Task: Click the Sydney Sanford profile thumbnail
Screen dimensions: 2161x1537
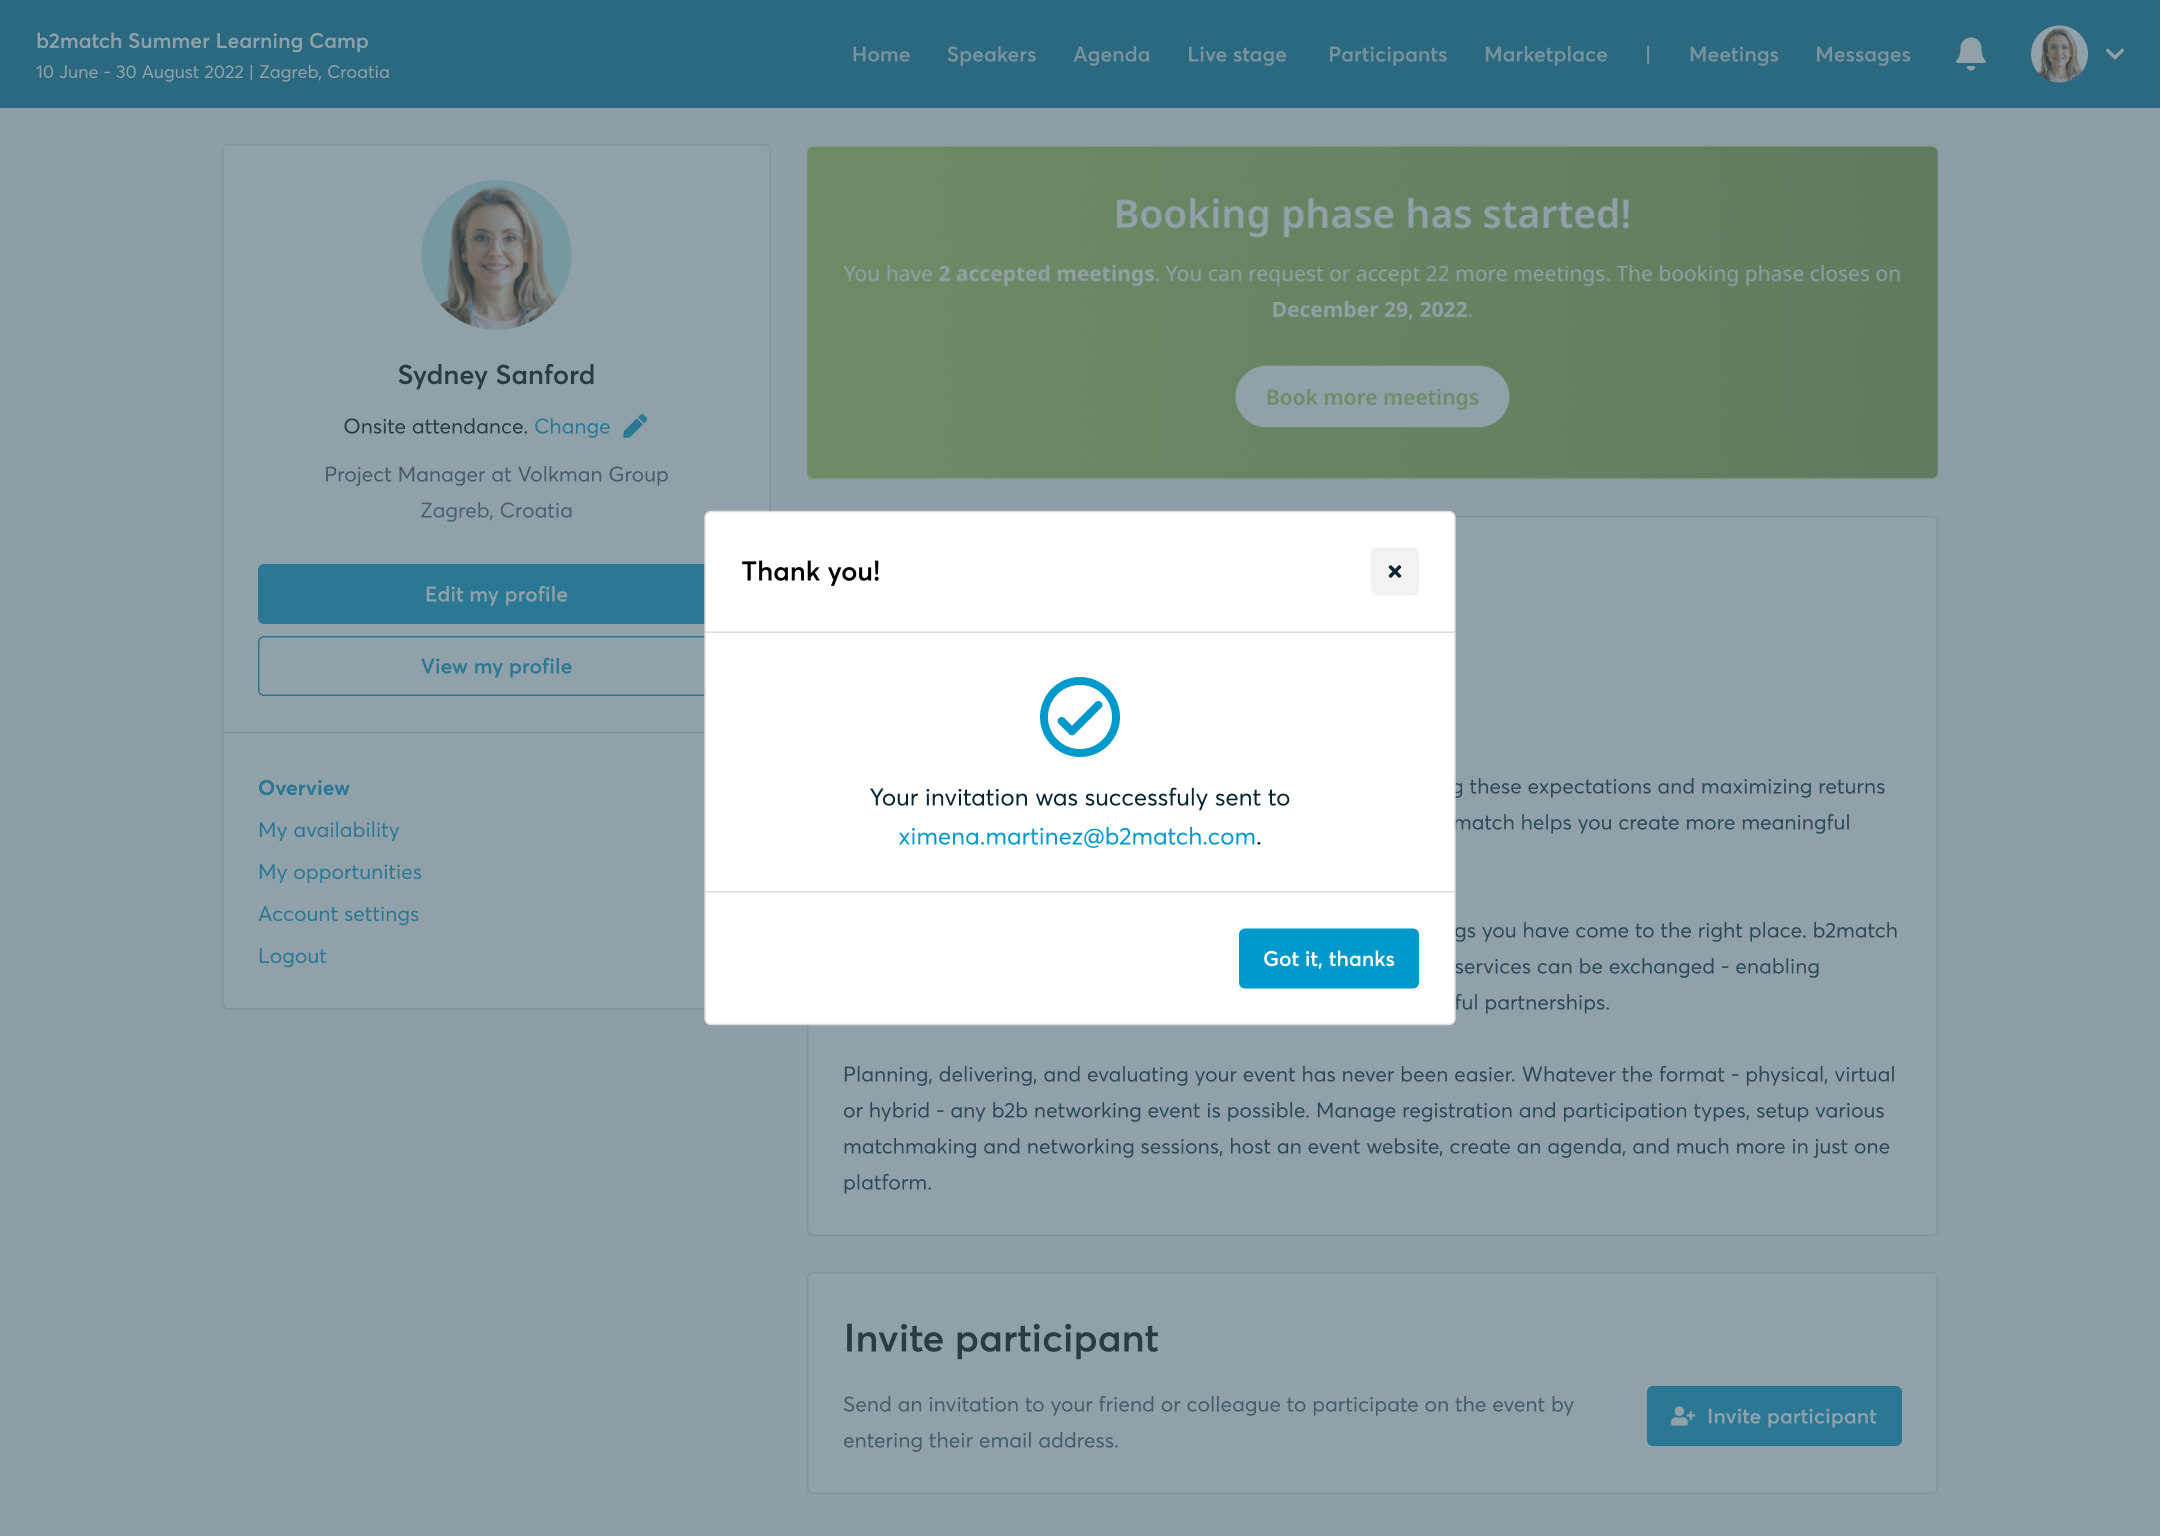Action: (496, 255)
